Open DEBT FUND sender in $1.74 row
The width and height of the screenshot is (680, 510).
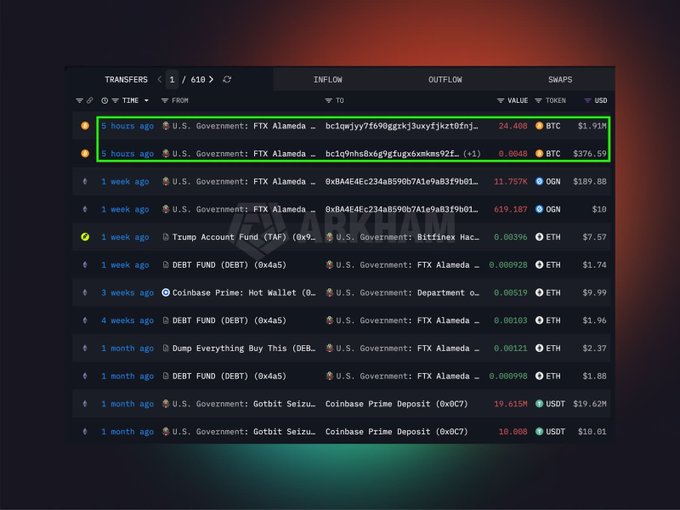tap(229, 265)
